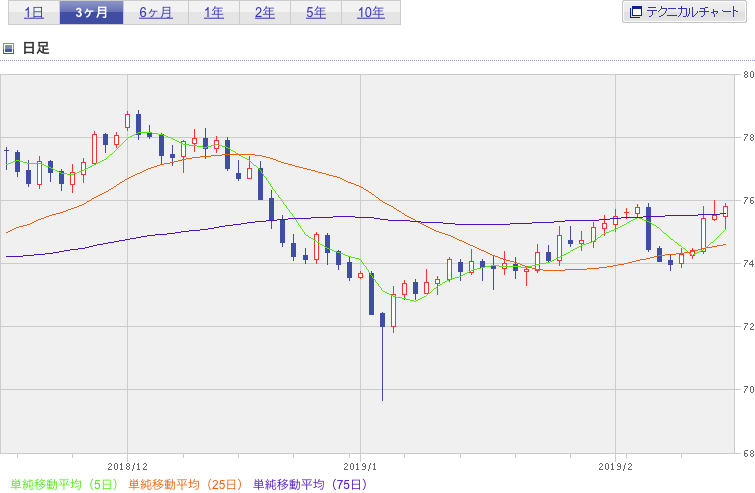The image size is (755, 493).
Task: Switch to the 2年 period tab
Action: click(265, 13)
